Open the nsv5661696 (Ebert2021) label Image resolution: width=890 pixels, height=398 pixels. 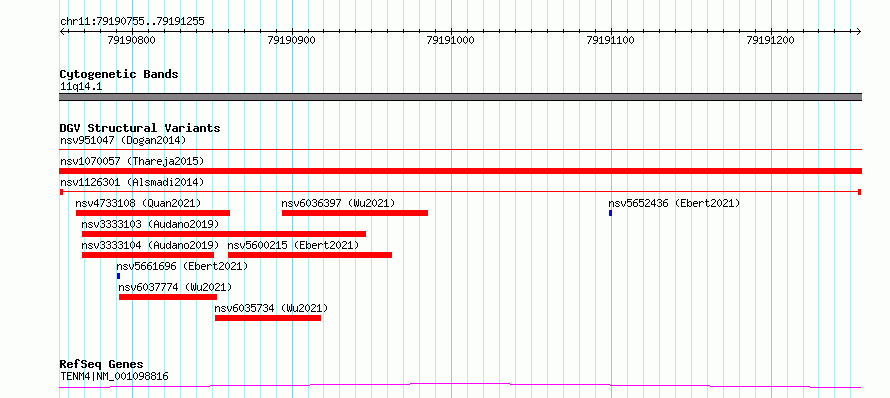pyautogui.click(x=182, y=266)
